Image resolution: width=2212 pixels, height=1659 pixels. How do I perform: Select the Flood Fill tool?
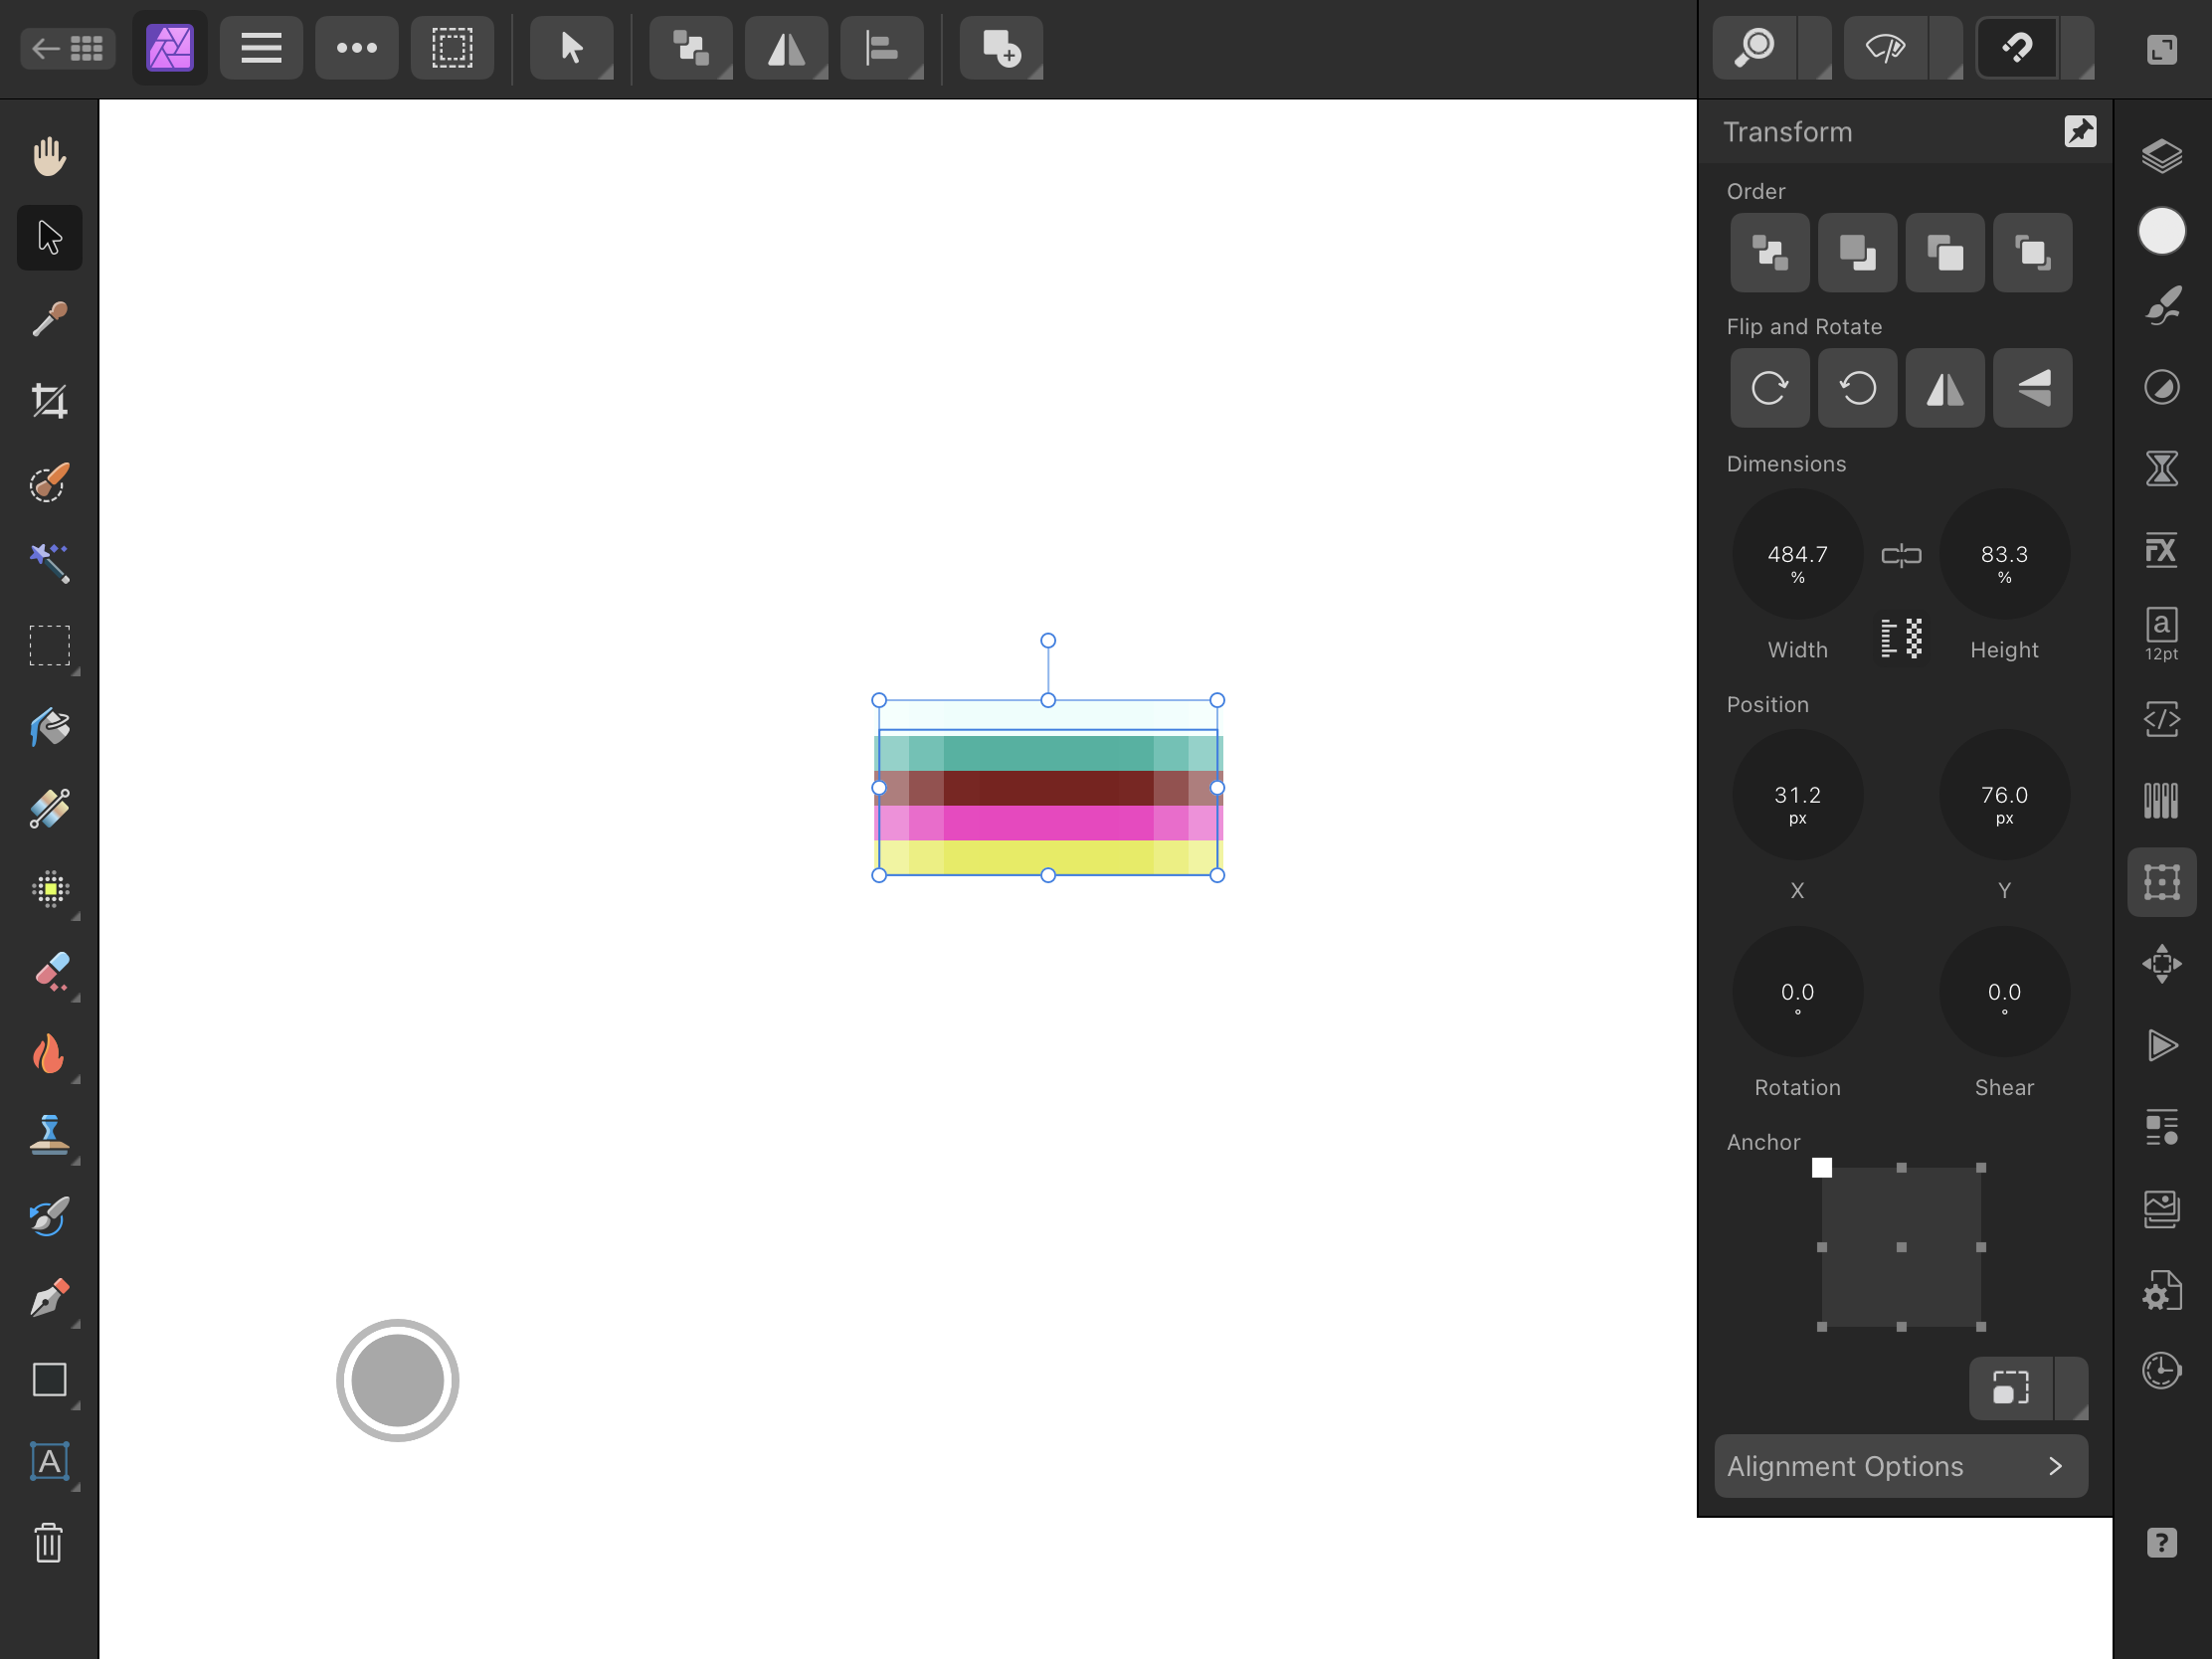49,727
